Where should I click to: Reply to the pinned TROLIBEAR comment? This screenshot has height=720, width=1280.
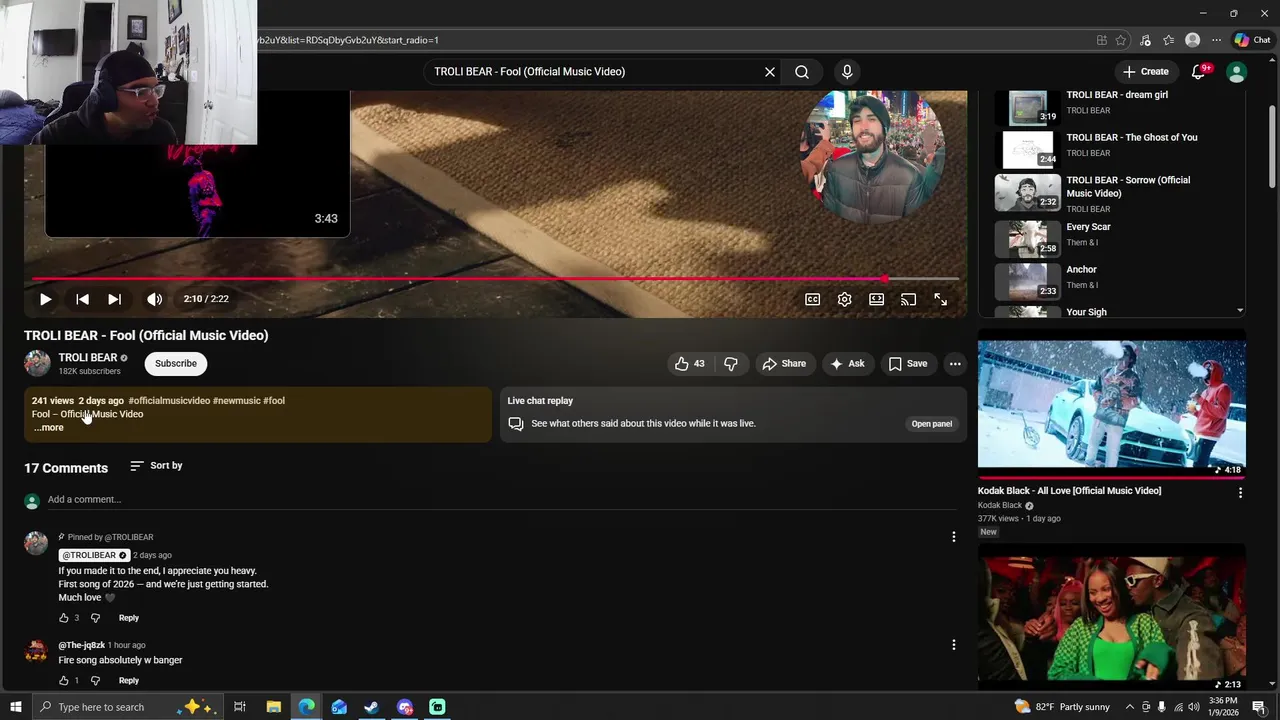[x=129, y=618]
